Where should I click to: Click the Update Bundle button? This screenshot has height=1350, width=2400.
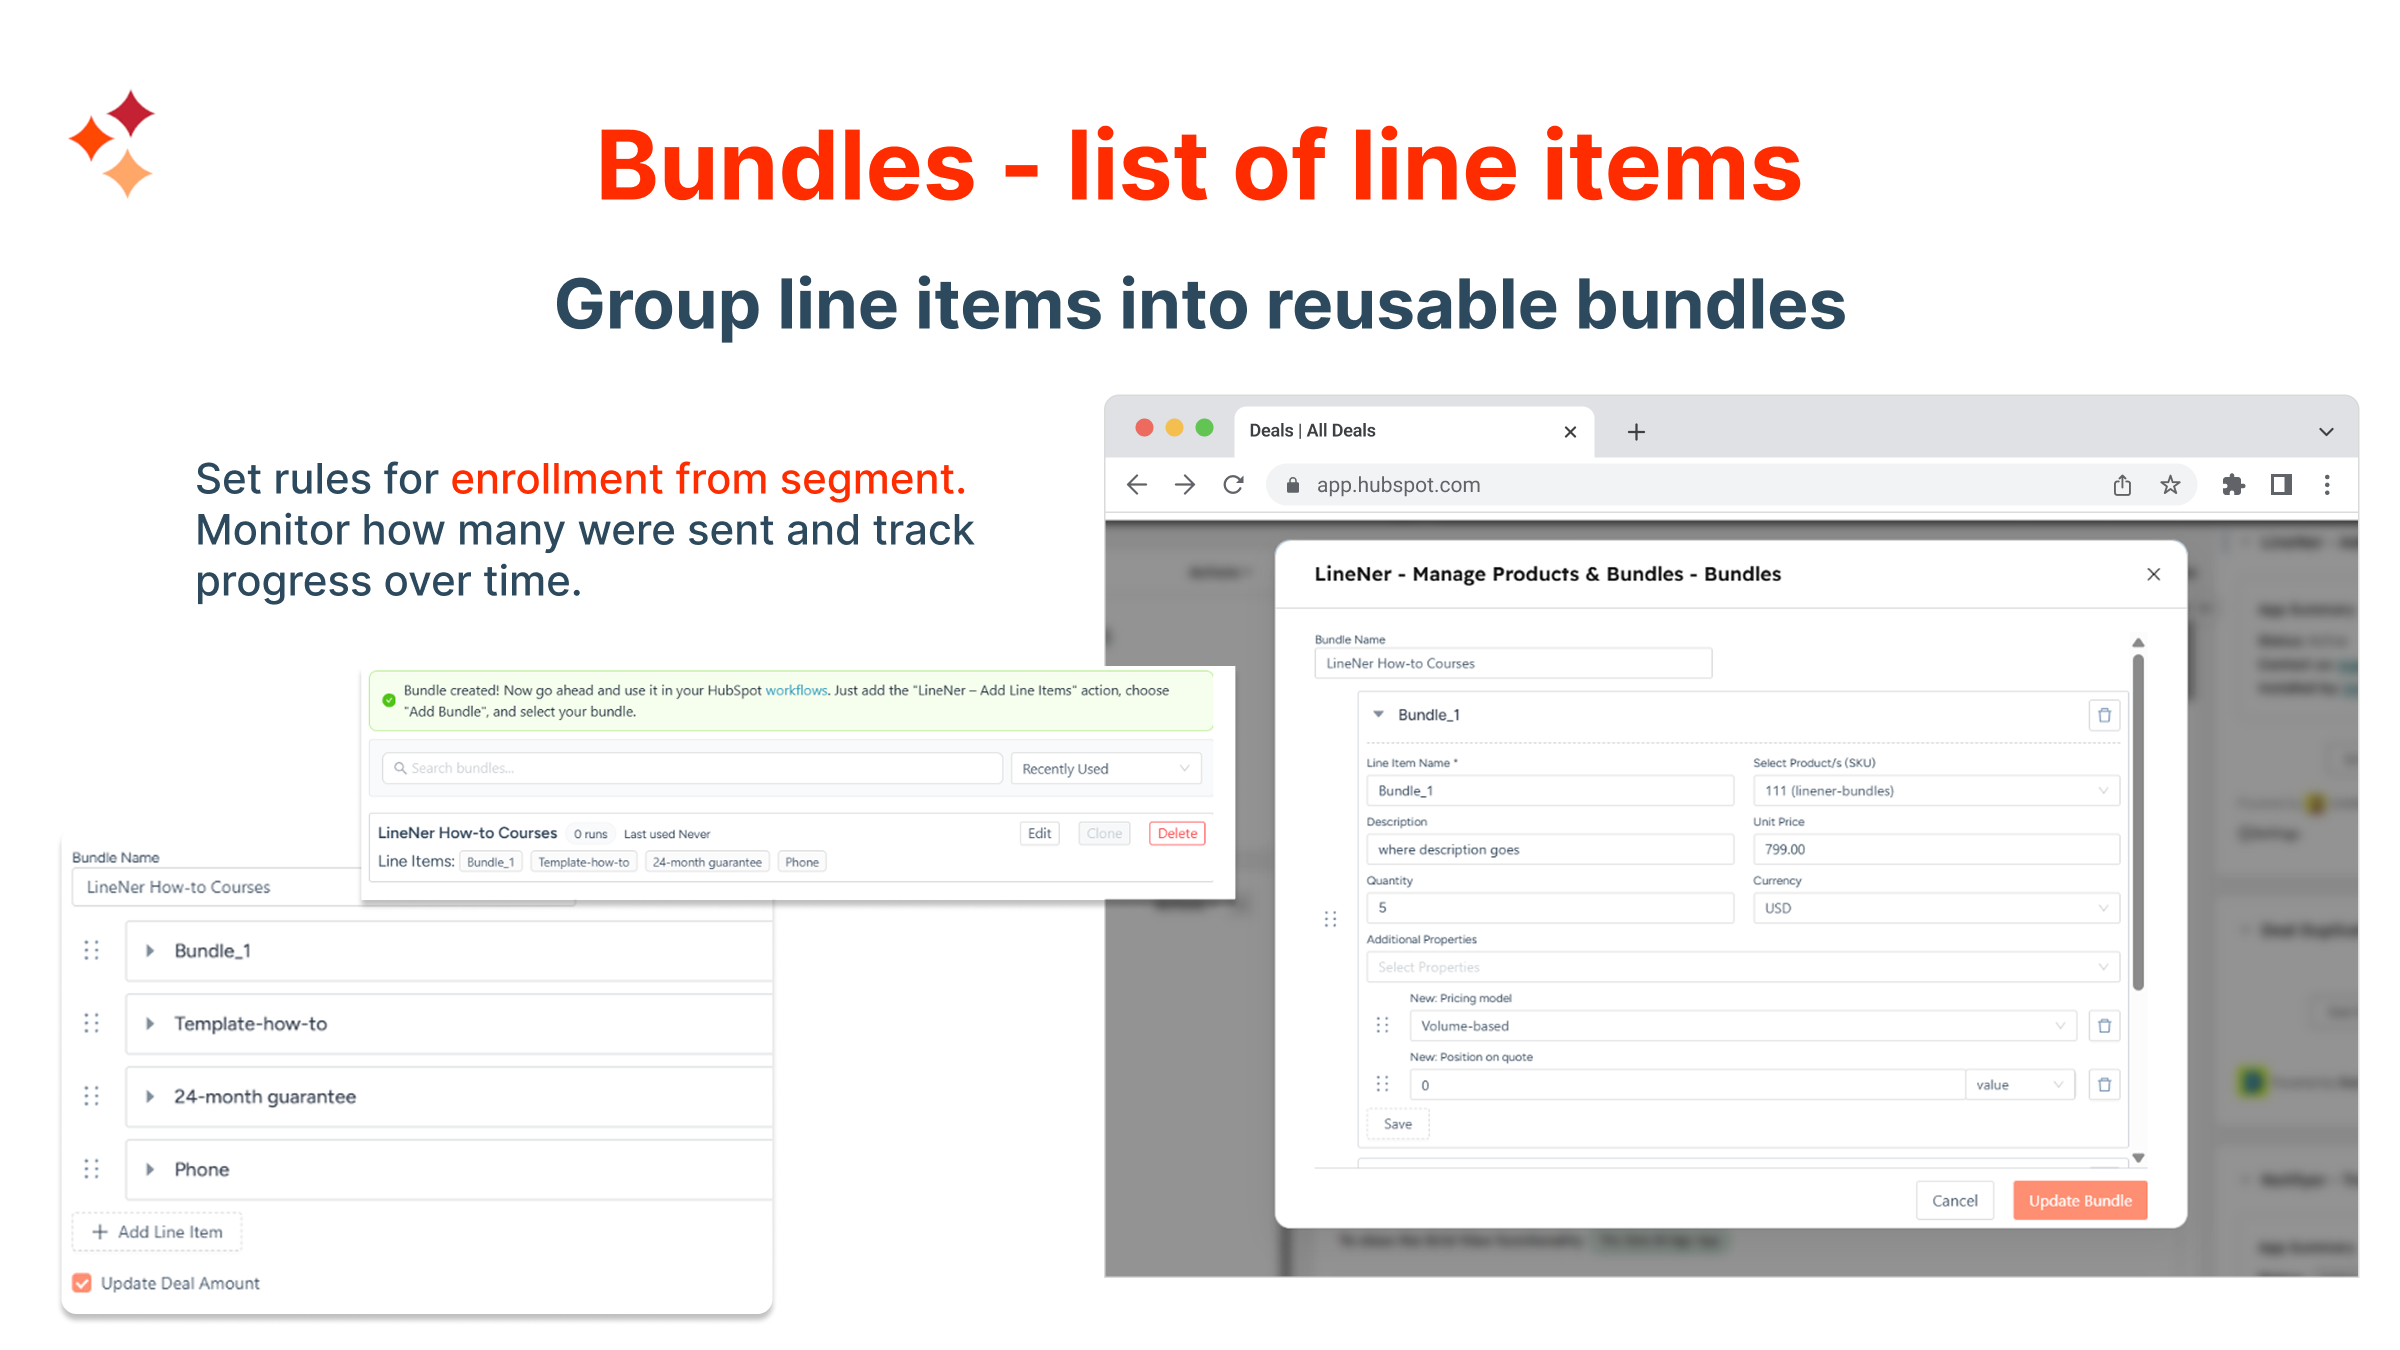click(x=2080, y=1201)
